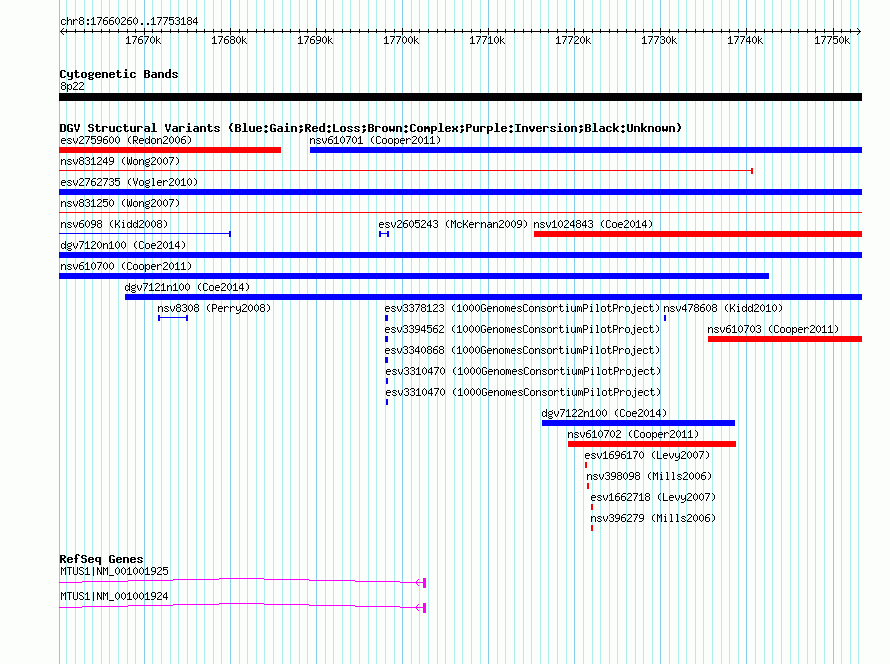The height and width of the screenshot is (664, 890).
Task: Click the nsv831250 (Wong2007) label
Action: [120, 203]
